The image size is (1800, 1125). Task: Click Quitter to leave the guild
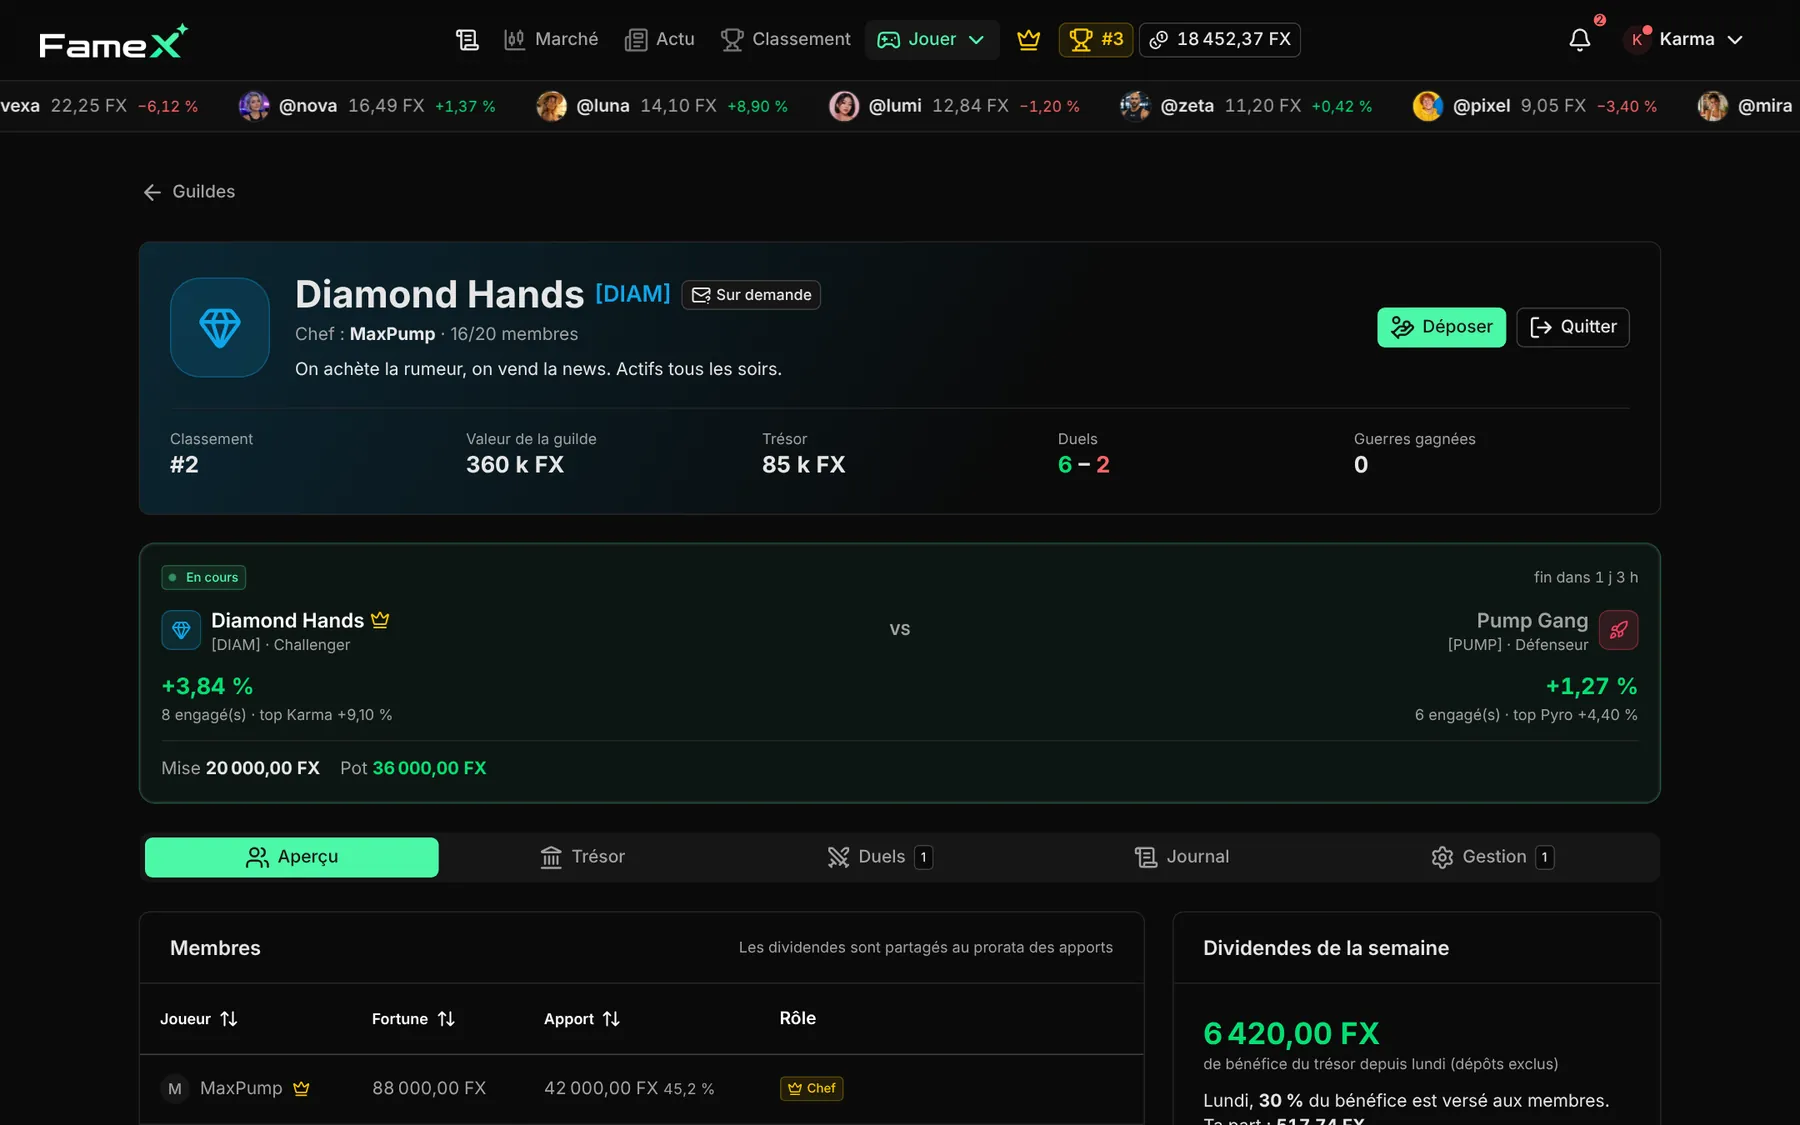click(x=1573, y=327)
